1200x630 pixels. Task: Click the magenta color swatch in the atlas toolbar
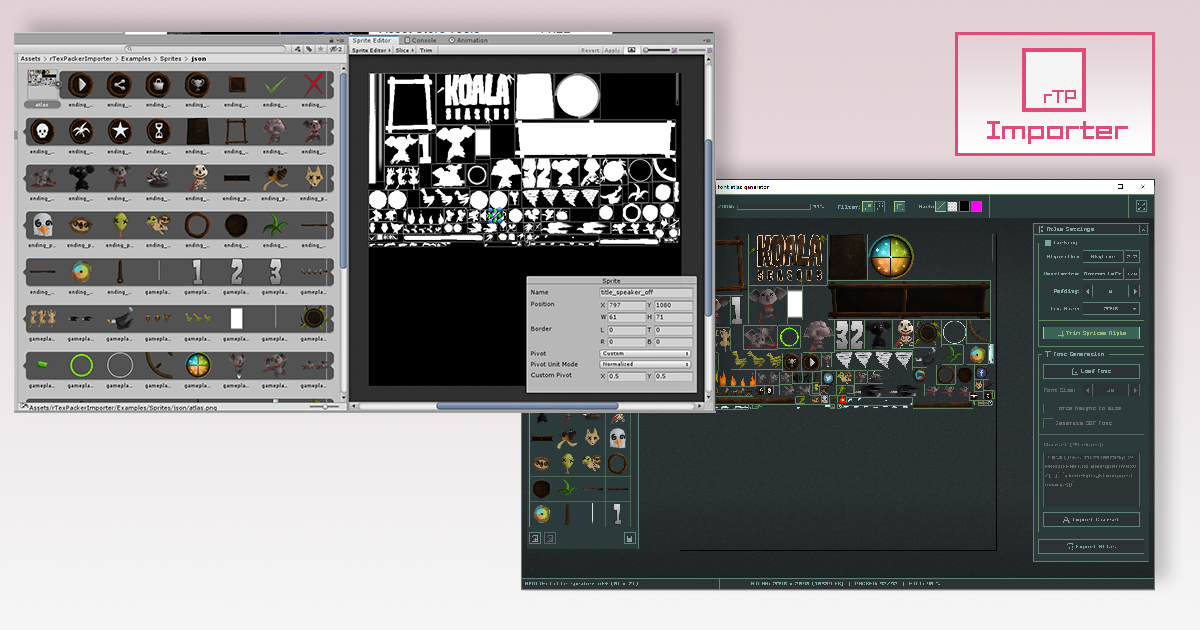(976, 206)
